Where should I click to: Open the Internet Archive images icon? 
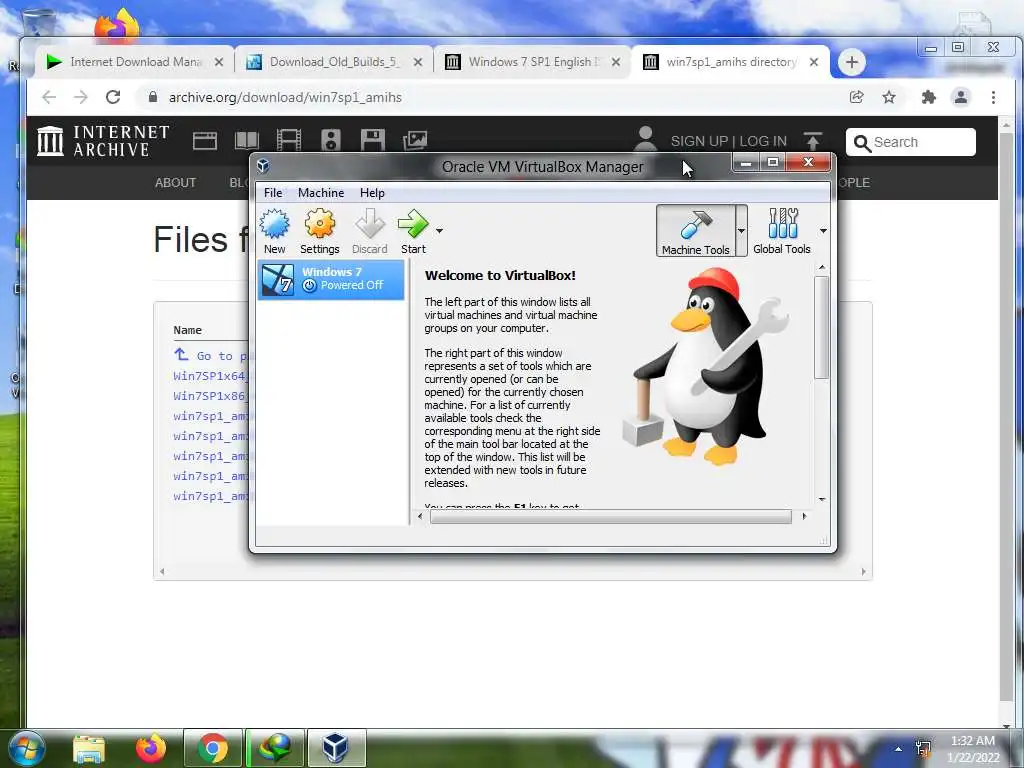[x=415, y=140]
